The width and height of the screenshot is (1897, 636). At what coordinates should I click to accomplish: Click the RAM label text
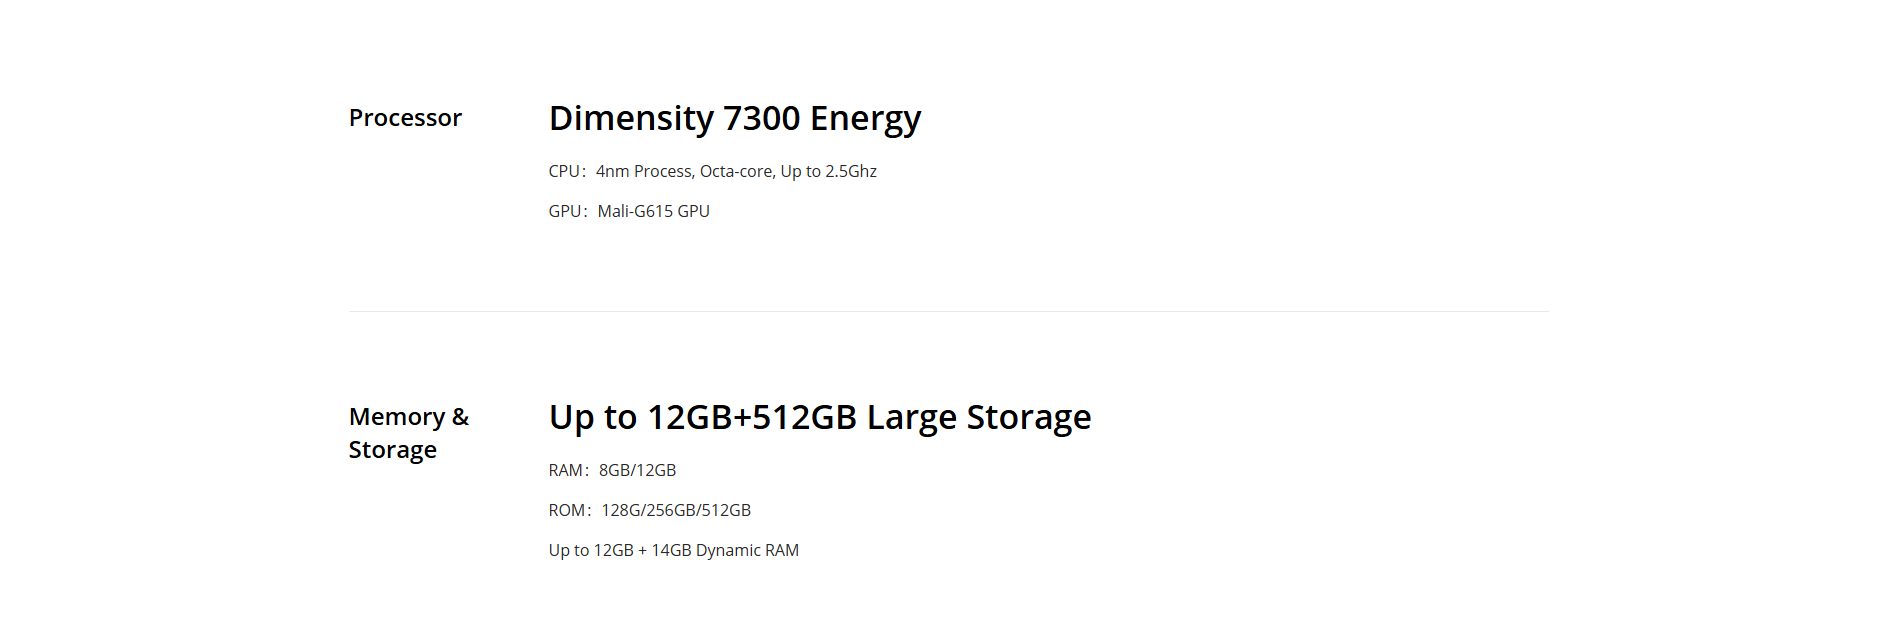566,470
